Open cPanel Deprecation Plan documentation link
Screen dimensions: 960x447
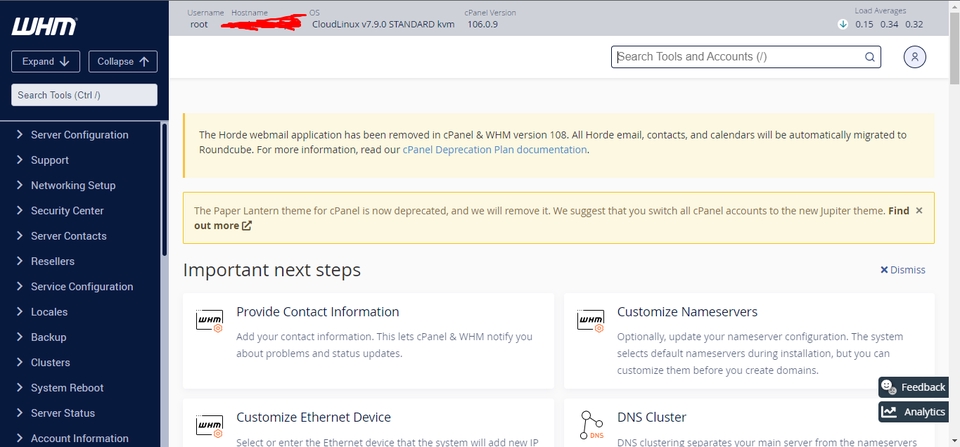(495, 150)
